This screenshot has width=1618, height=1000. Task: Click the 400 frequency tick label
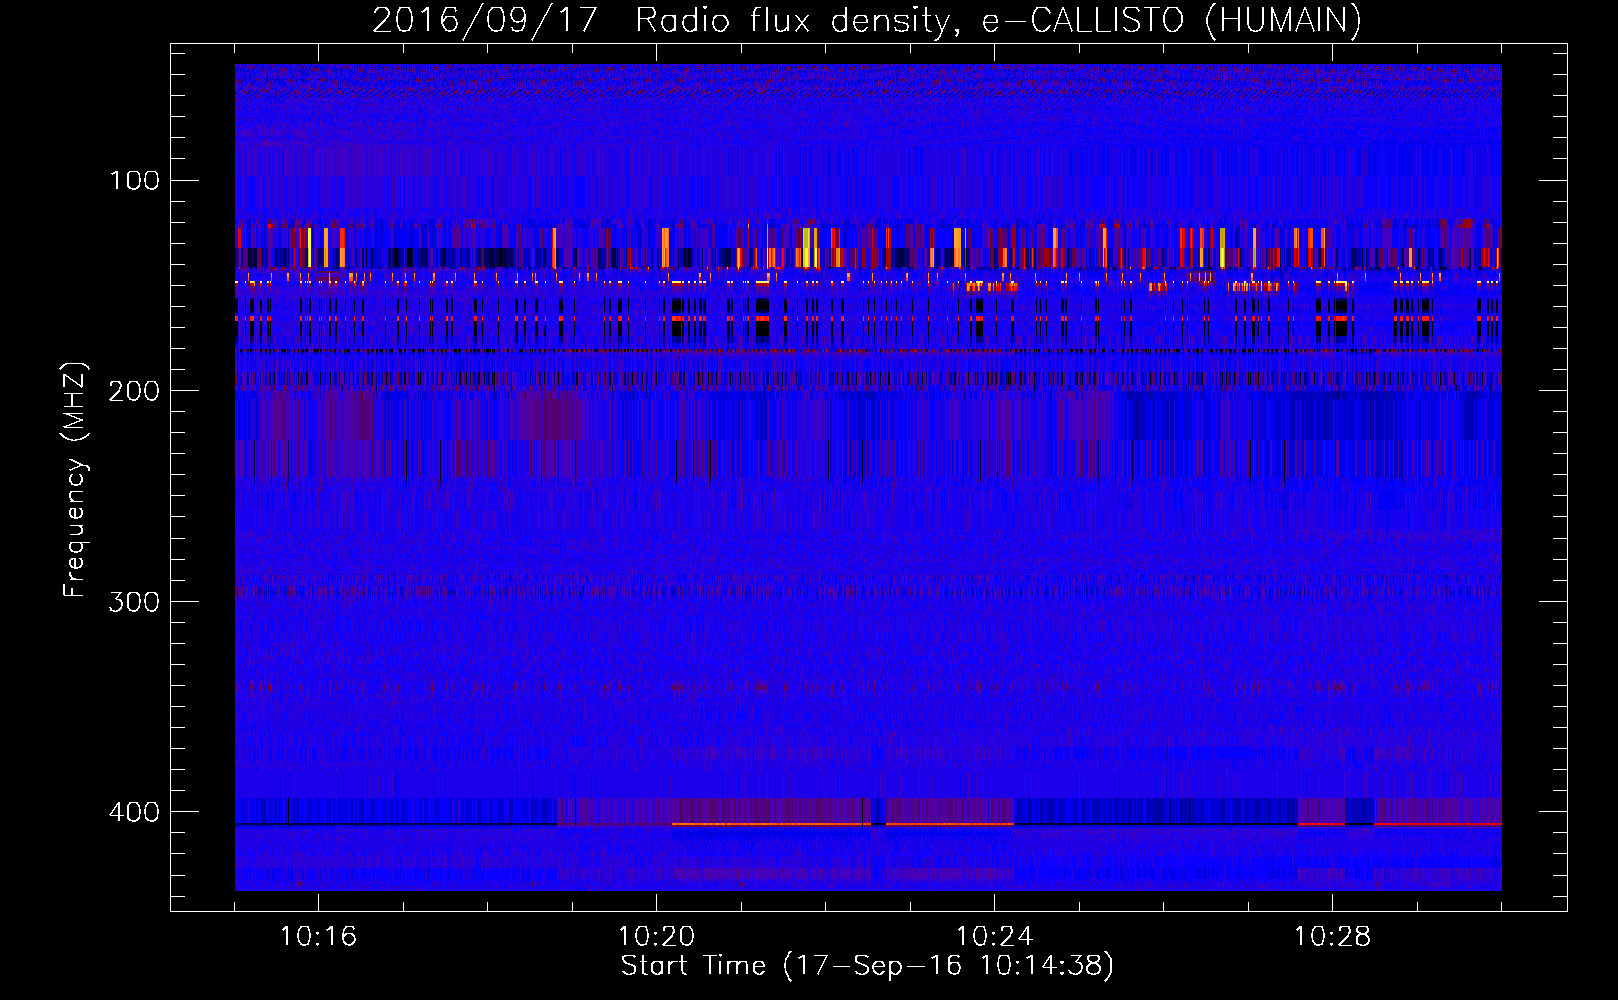tap(134, 812)
